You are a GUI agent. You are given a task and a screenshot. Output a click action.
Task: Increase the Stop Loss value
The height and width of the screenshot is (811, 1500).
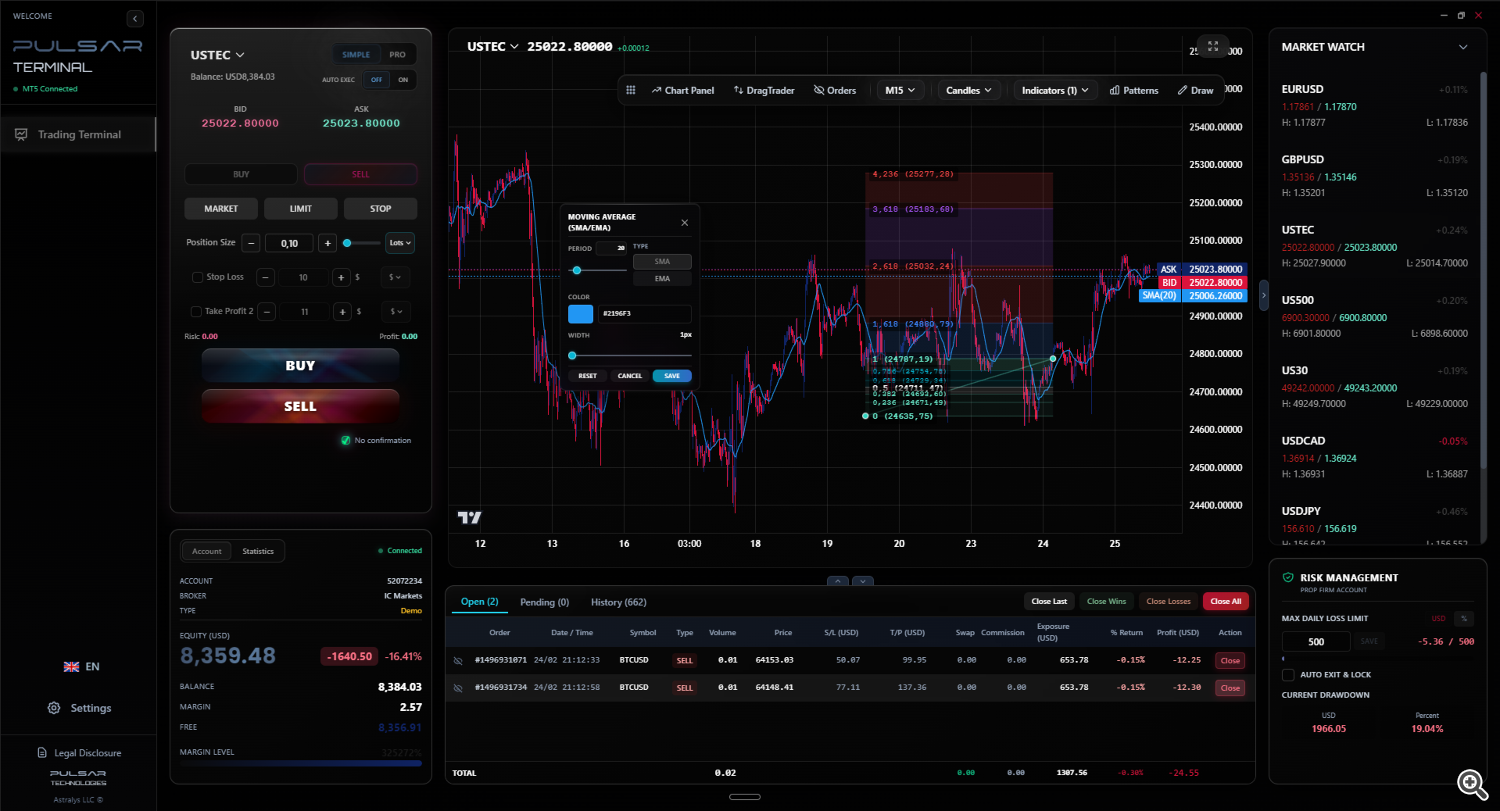tap(341, 277)
